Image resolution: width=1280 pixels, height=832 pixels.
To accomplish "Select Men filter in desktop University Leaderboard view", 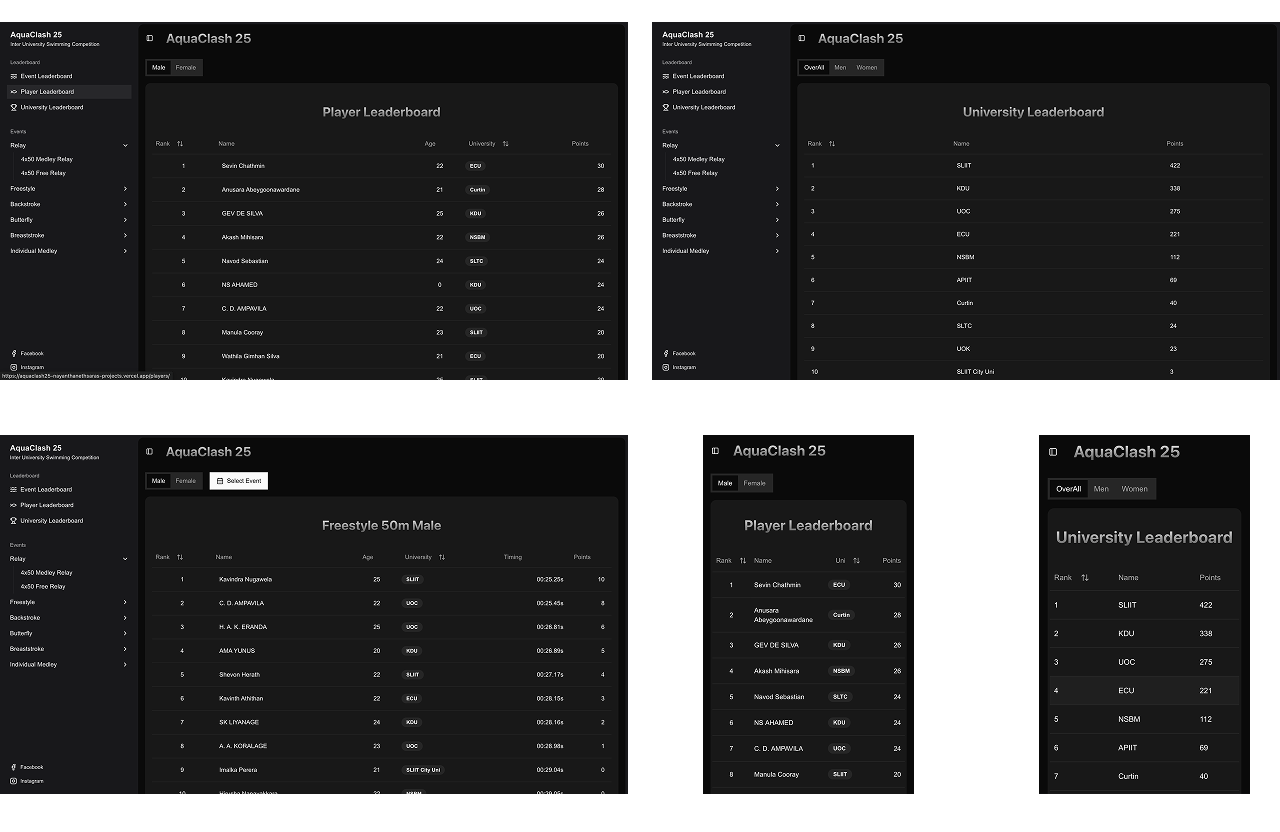I will coord(840,68).
